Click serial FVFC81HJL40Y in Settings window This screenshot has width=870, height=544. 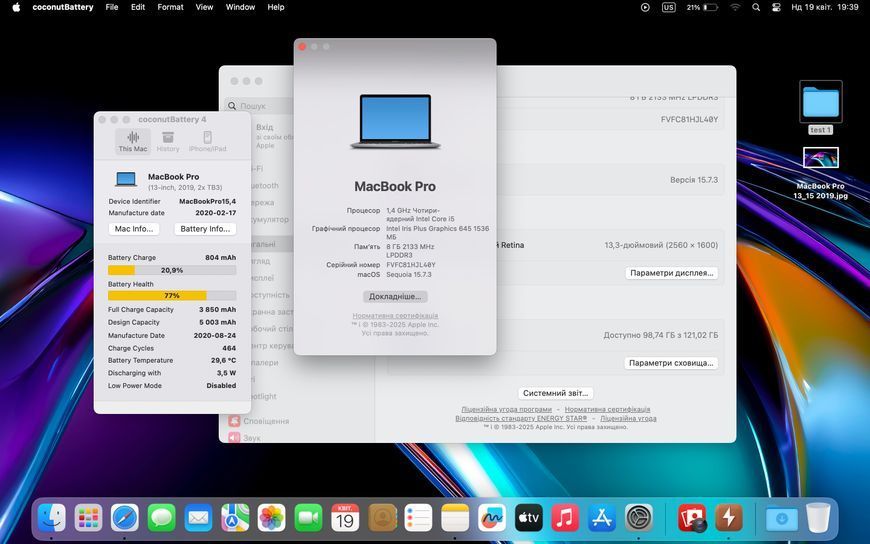[689, 119]
